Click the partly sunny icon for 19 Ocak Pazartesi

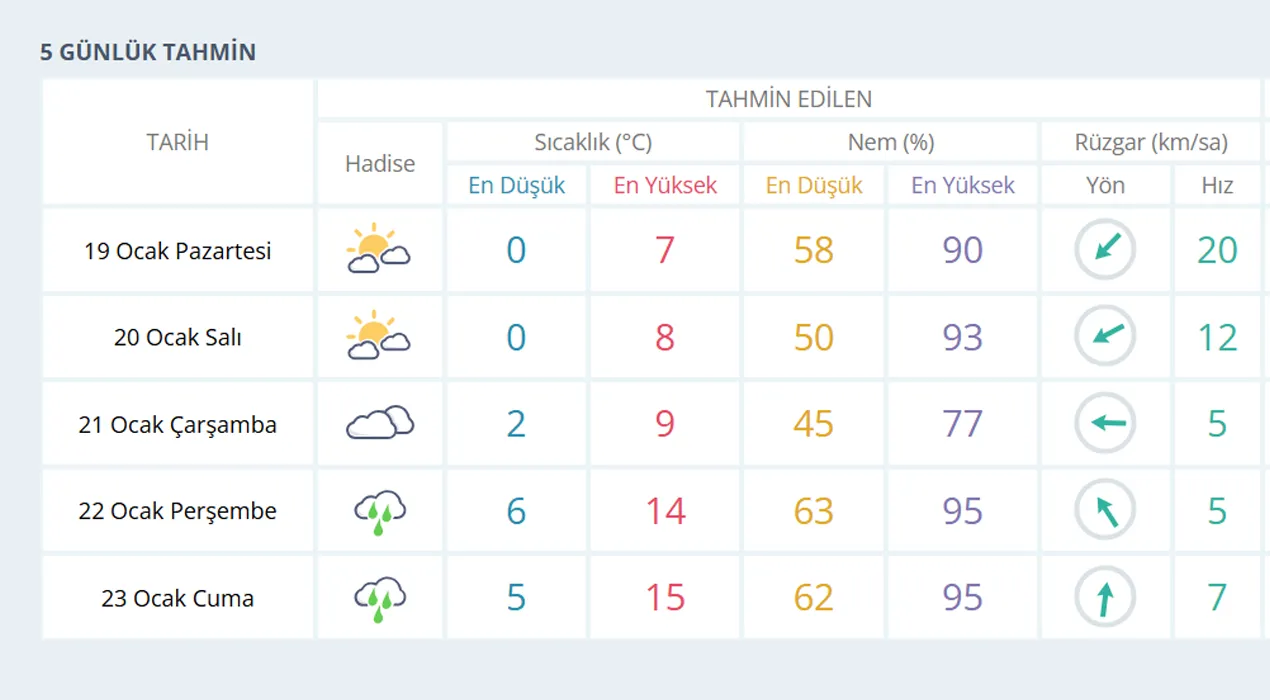click(379, 249)
